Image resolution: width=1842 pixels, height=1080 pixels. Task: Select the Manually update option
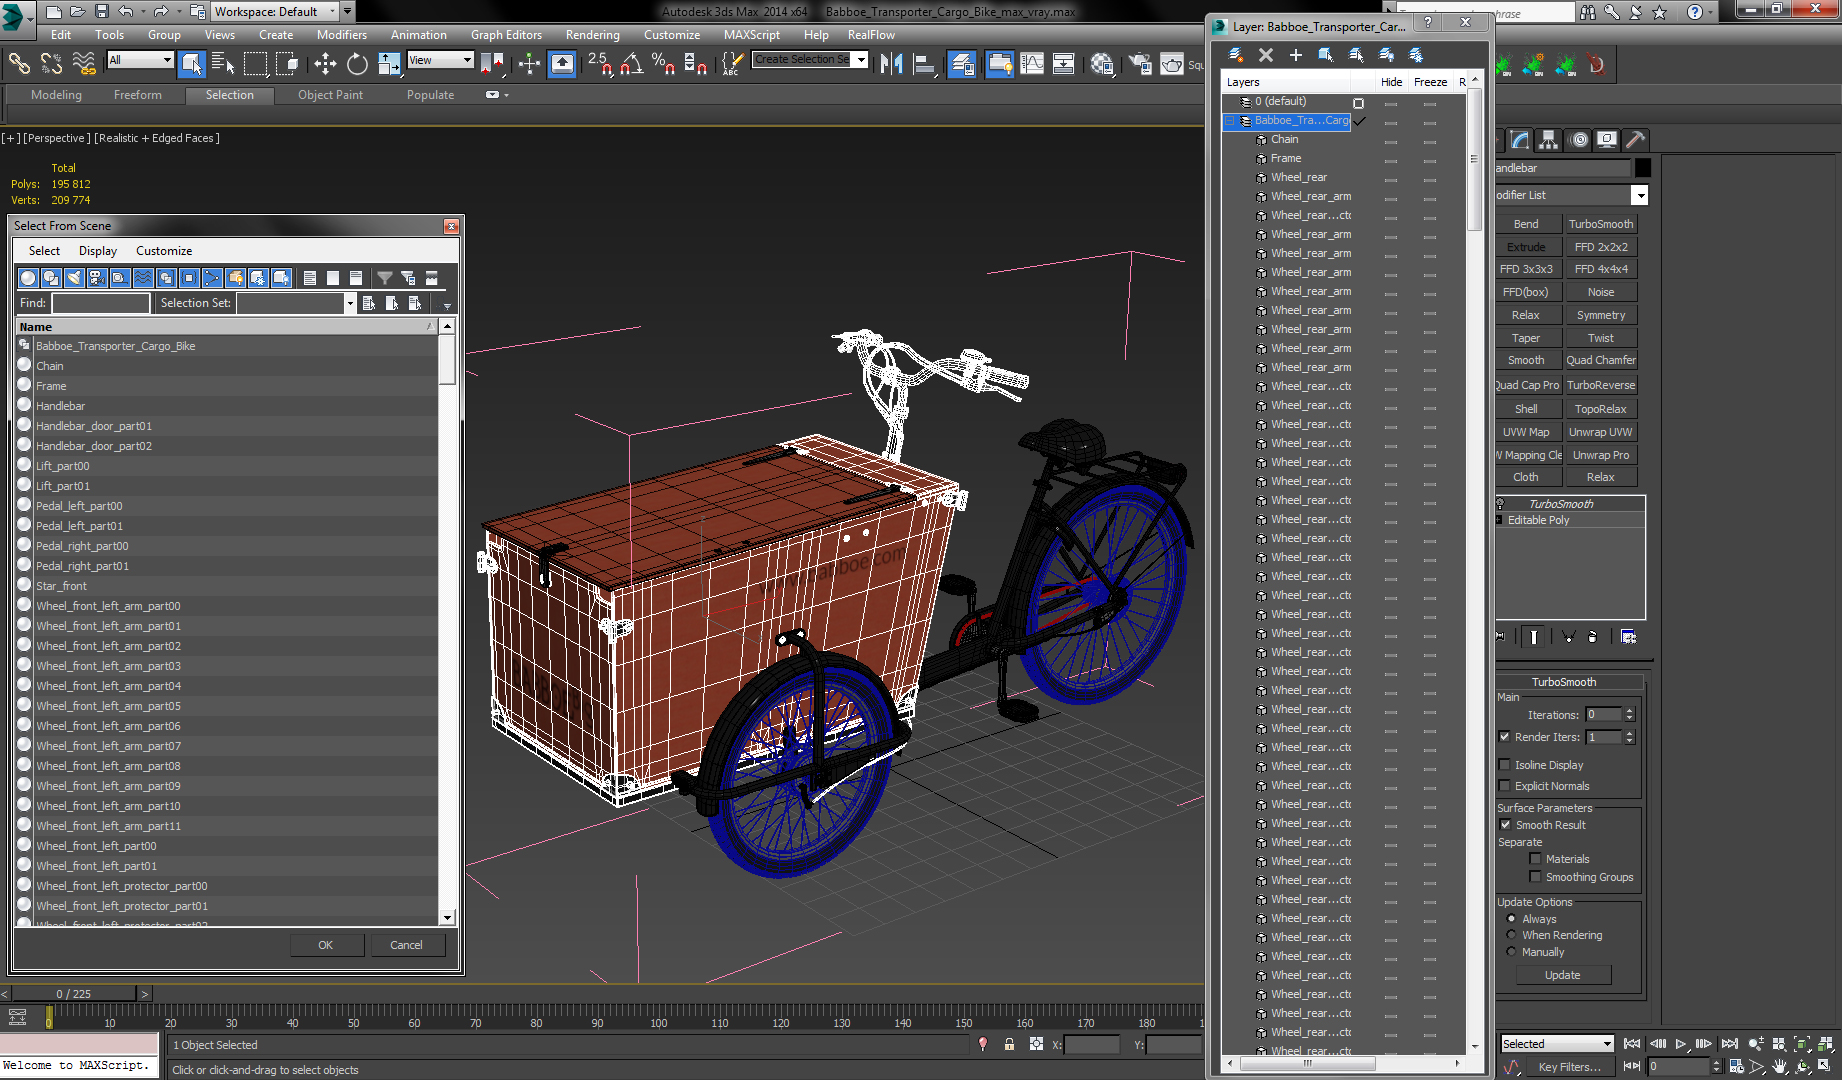click(1511, 952)
